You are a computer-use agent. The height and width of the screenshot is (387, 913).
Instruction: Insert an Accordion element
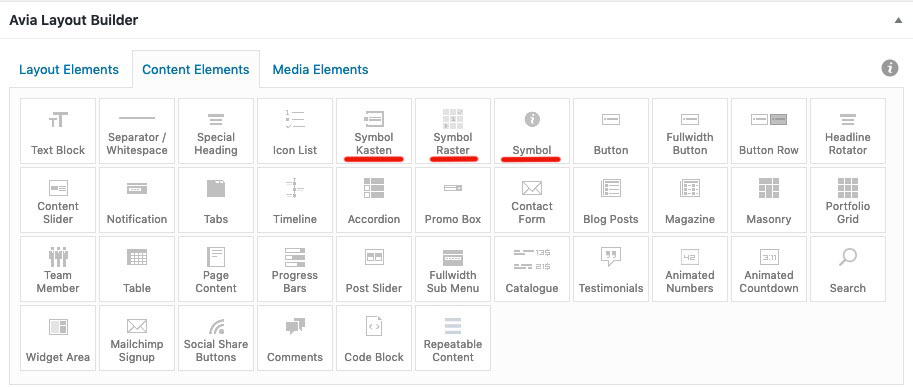tap(374, 200)
